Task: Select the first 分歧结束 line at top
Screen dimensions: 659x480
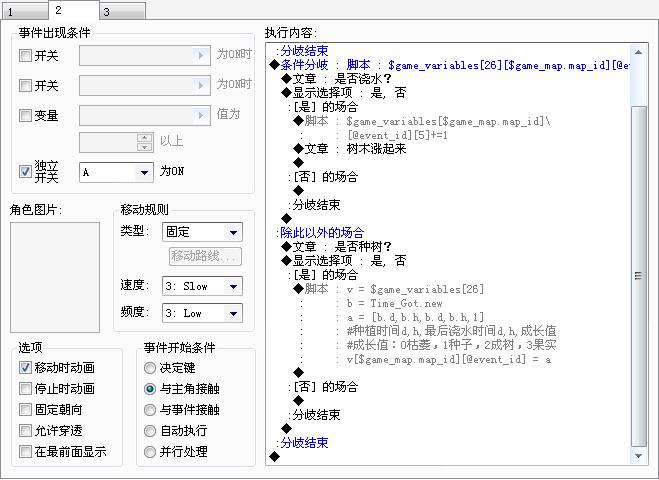Action: [x=303, y=51]
